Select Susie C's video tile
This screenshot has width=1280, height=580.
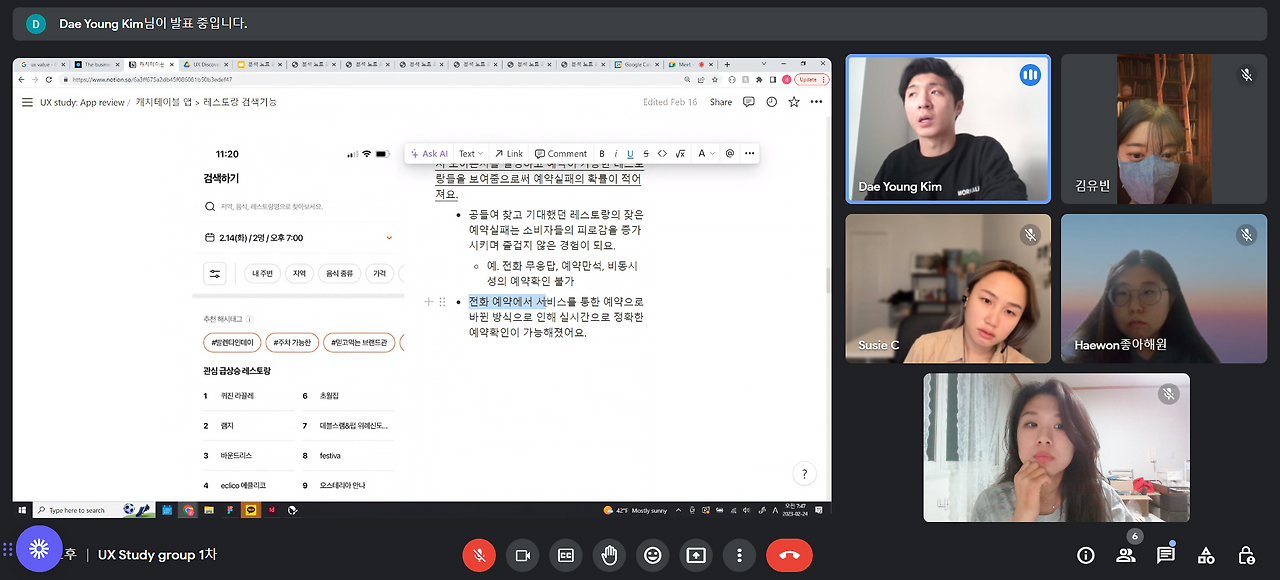pyautogui.click(x=948, y=288)
